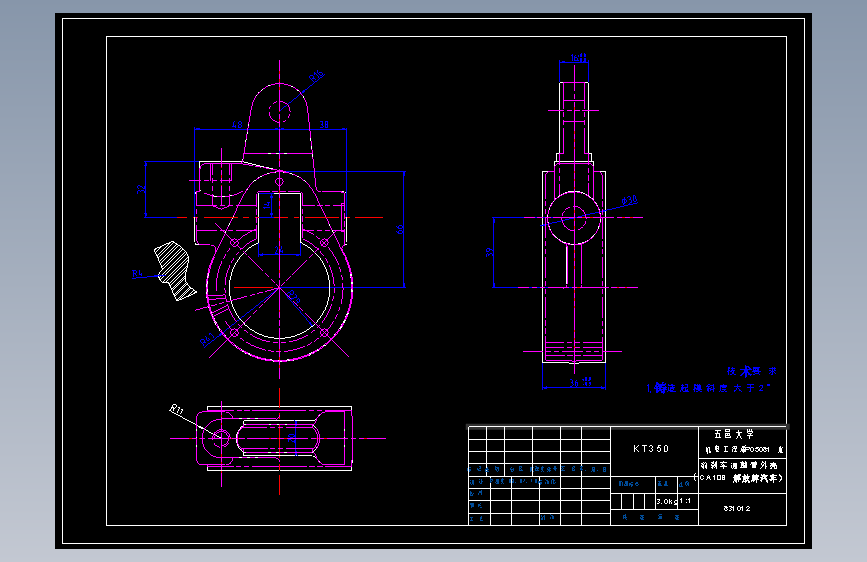
Task: Select the R4 radius label near hatched detail
Action: tap(138, 273)
